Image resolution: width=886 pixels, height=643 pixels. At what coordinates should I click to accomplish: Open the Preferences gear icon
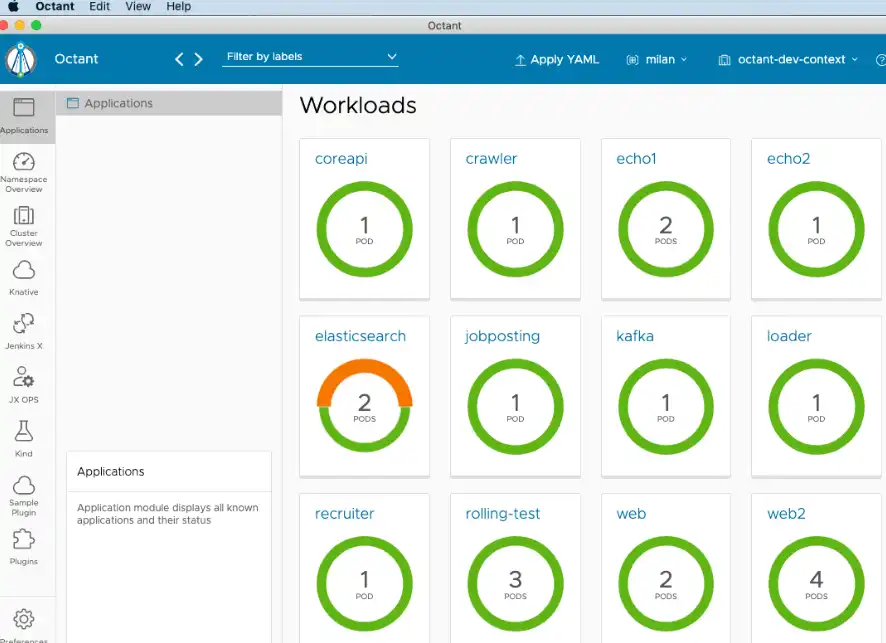tap(24, 619)
